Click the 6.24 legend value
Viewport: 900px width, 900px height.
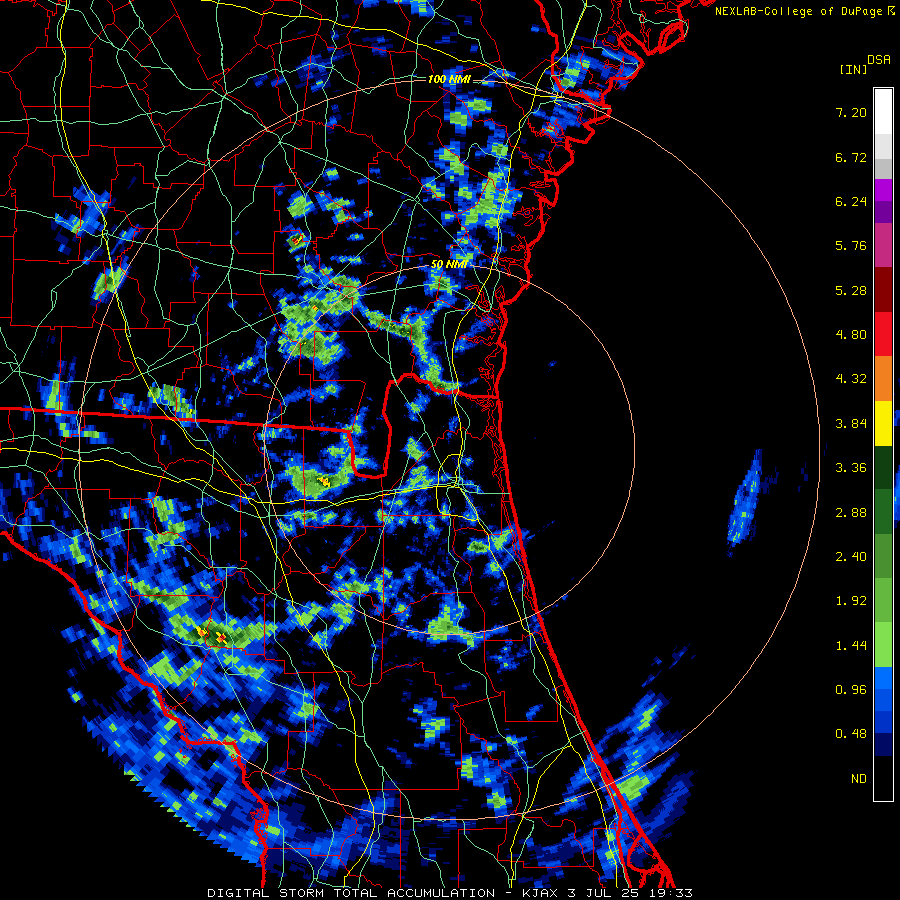tap(851, 201)
